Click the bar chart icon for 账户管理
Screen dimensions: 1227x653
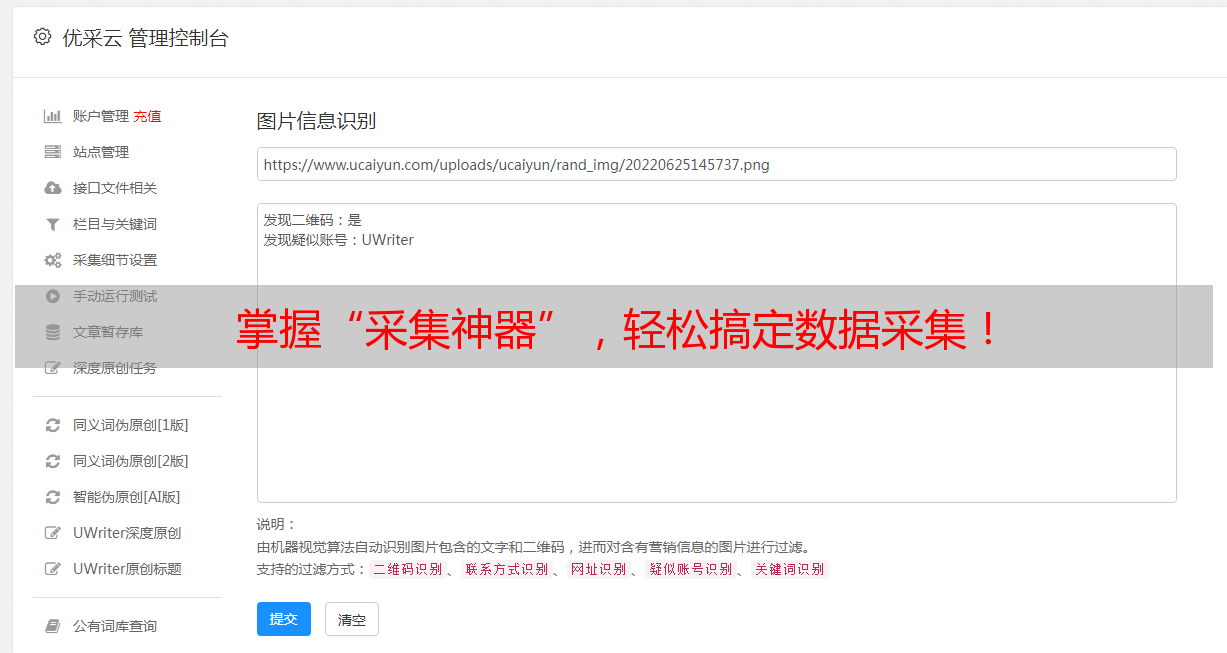(x=53, y=116)
